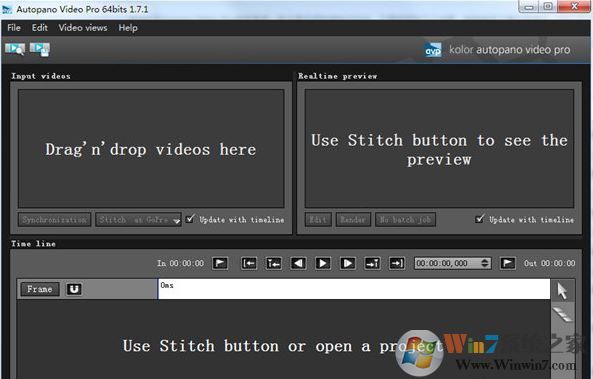Go to the previous marker icon
This screenshot has width=593, height=379.
coord(273,263)
